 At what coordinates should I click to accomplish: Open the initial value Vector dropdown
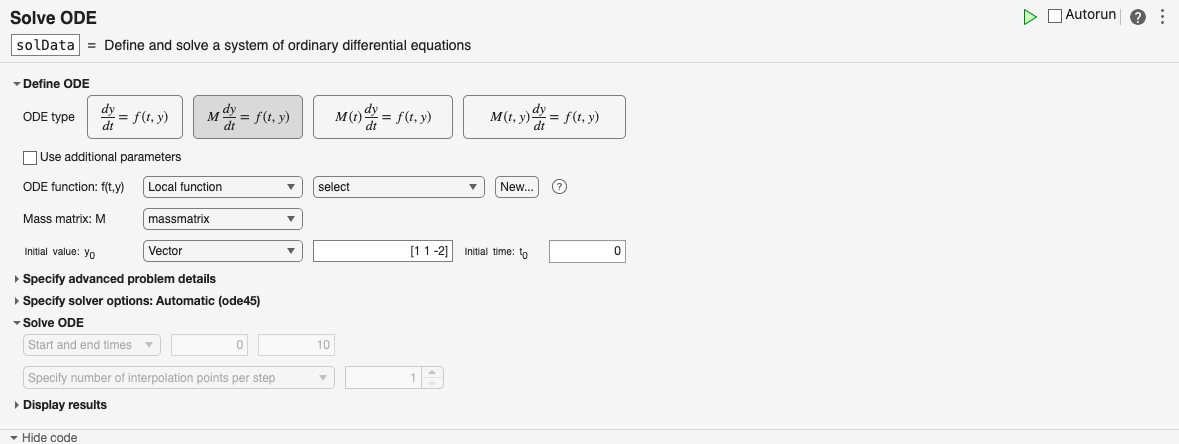coord(223,251)
